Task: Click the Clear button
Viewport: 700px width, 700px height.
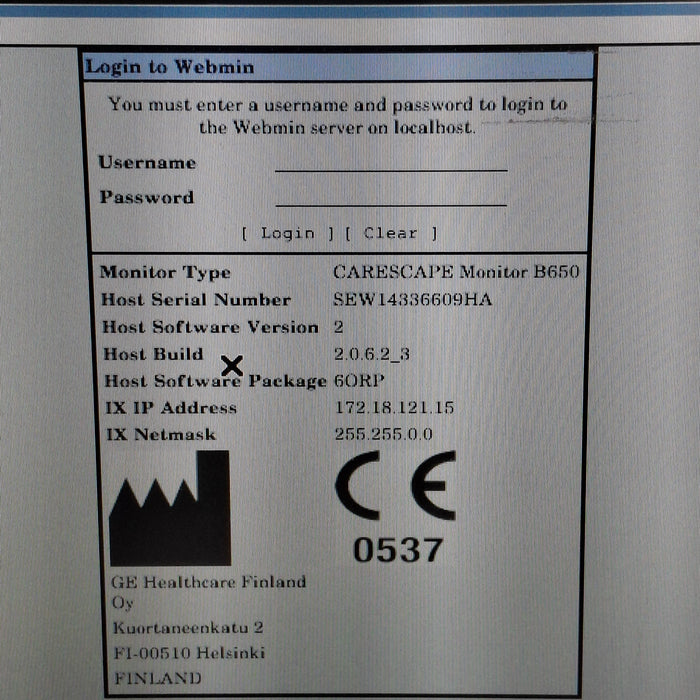Action: click(391, 233)
